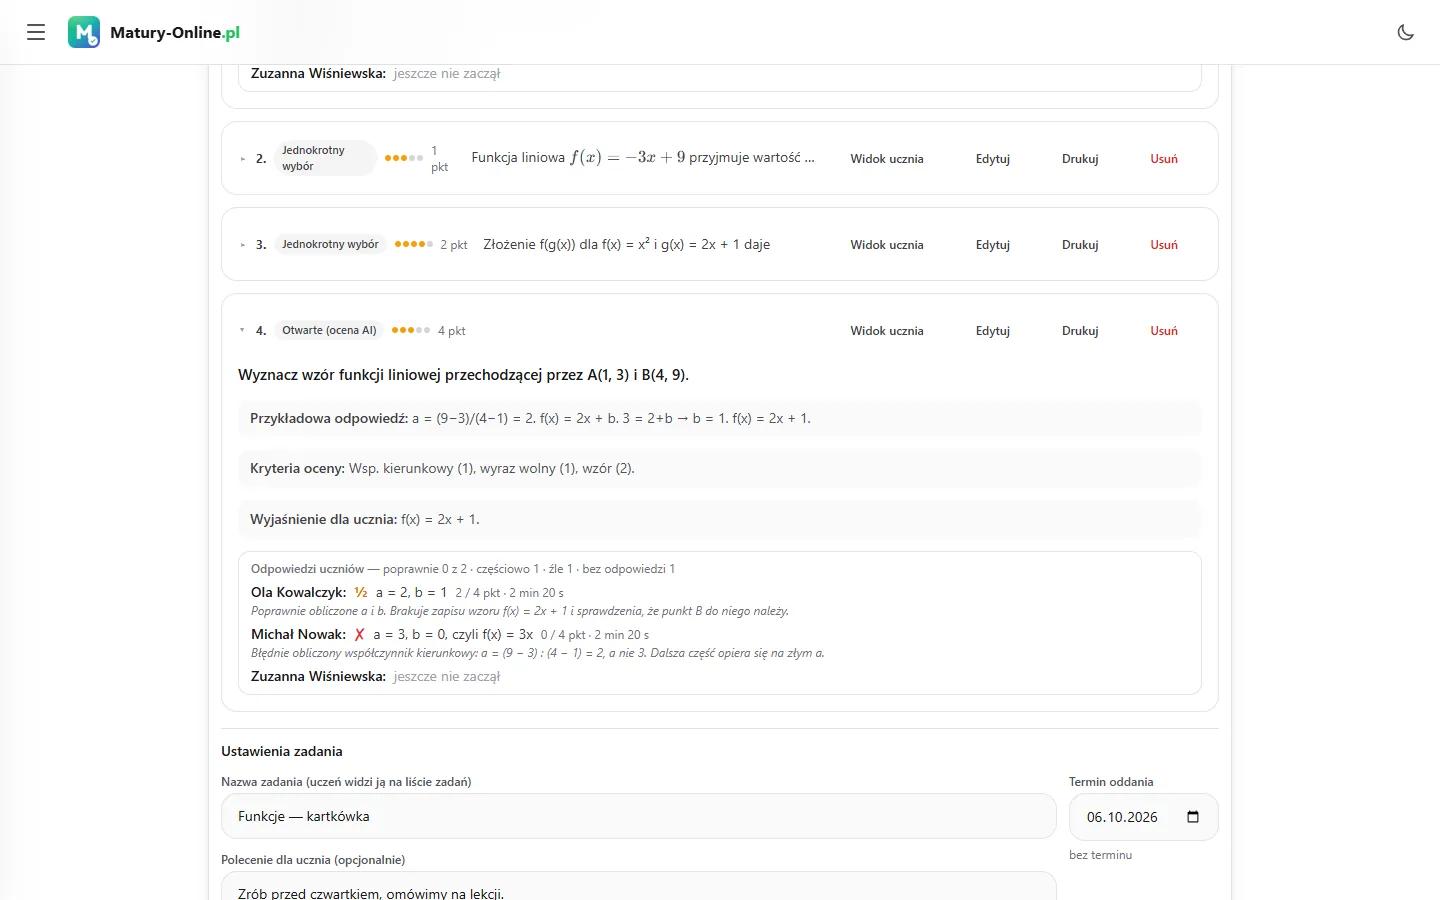1440x900 pixels.
Task: Edit task 4 with Edytuj
Action: (993, 331)
